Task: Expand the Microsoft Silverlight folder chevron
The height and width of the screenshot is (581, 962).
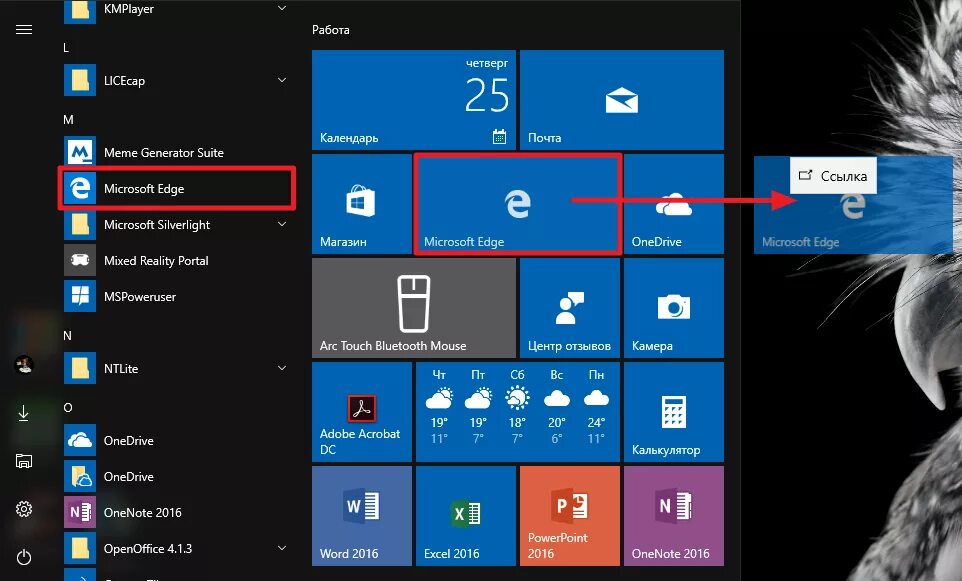Action: click(x=282, y=225)
